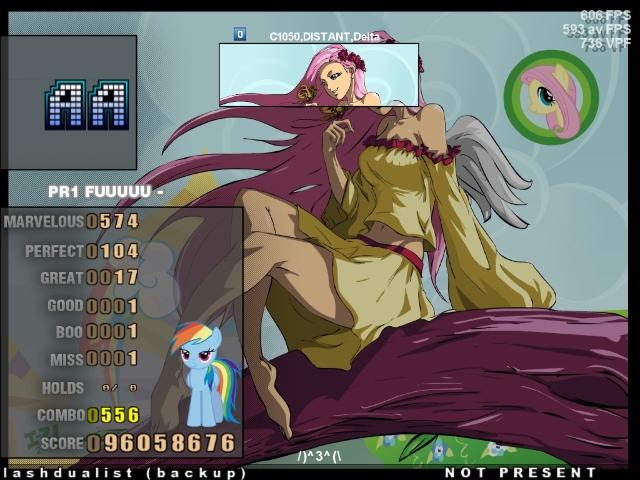Click the PERFECT label

(54, 251)
